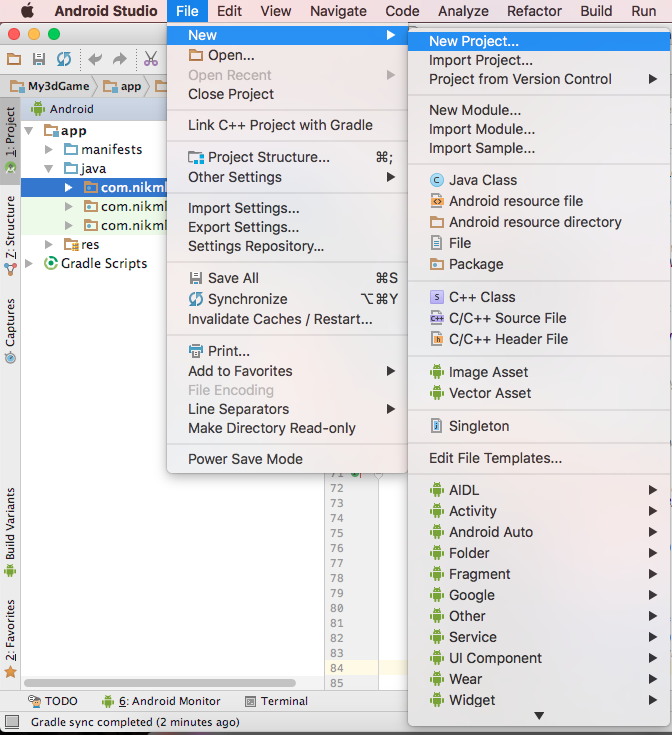This screenshot has height=735, width=672.
Task: Click the down arrow to scroll New submenu
Action: 539,716
